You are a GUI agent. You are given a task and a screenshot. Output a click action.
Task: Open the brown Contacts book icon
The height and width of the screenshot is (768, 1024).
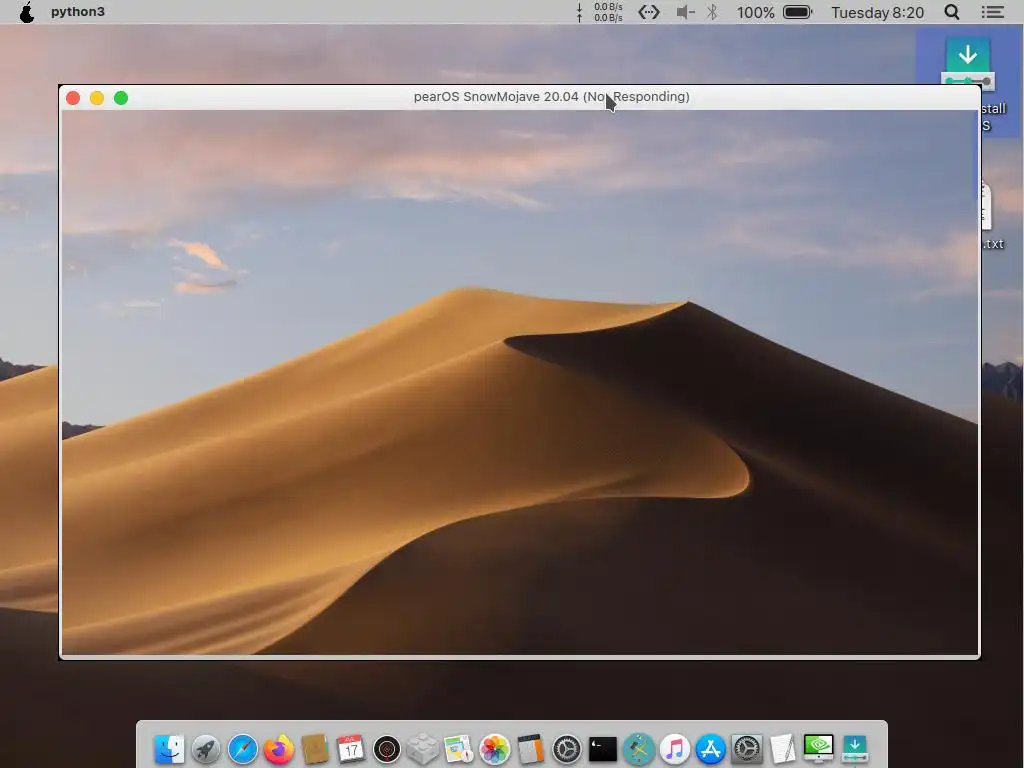[315, 748]
